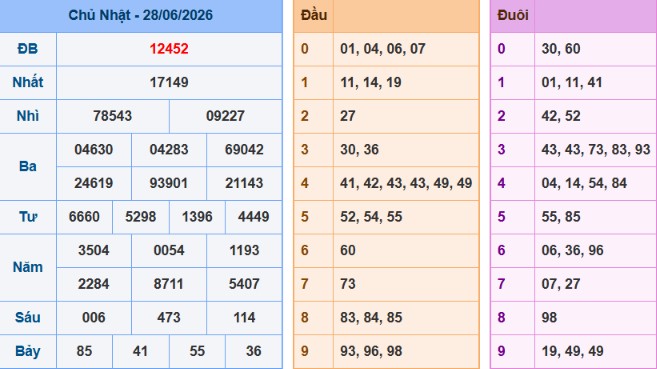Select Đầu row 4 values 41, 42, 43, 43, 49, 49
657x369 pixels.
pos(406,183)
